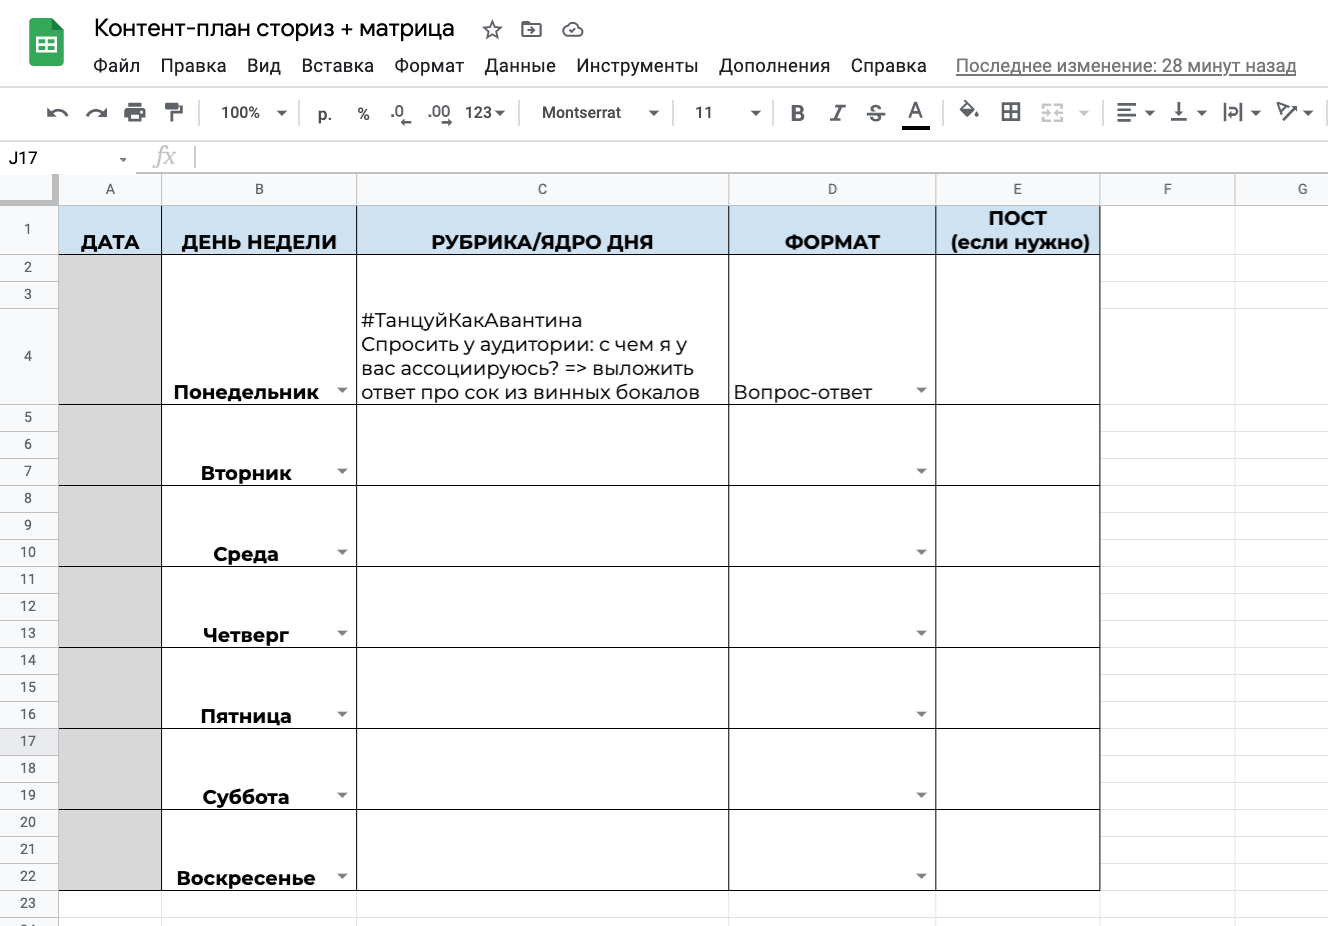Screen dimensions: 1328x926
Task: Move document using the folder icon
Action: (532, 30)
